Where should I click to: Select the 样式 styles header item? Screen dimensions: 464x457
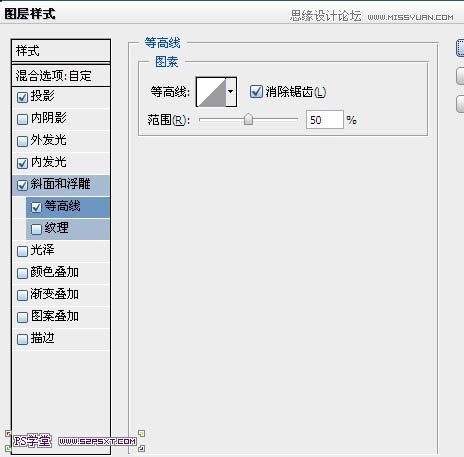click(61, 51)
